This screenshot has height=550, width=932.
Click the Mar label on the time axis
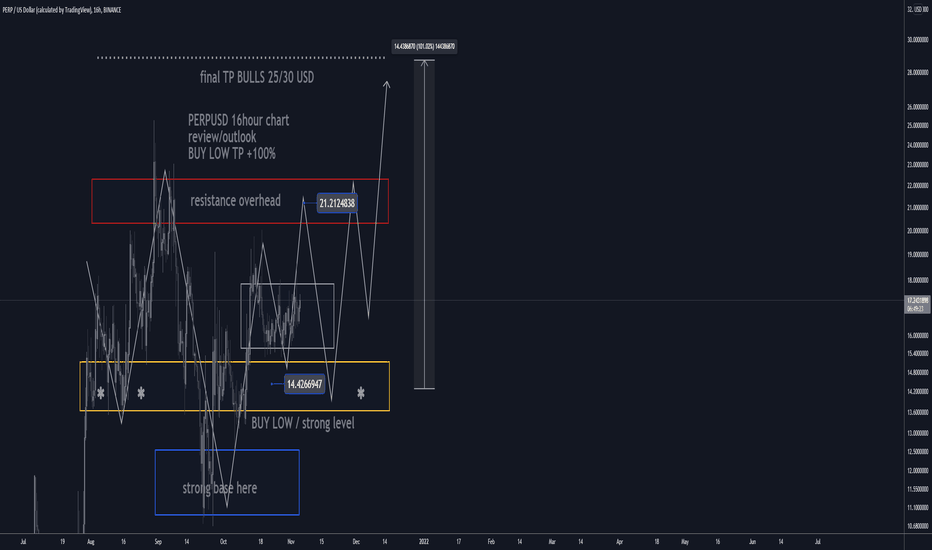point(552,542)
